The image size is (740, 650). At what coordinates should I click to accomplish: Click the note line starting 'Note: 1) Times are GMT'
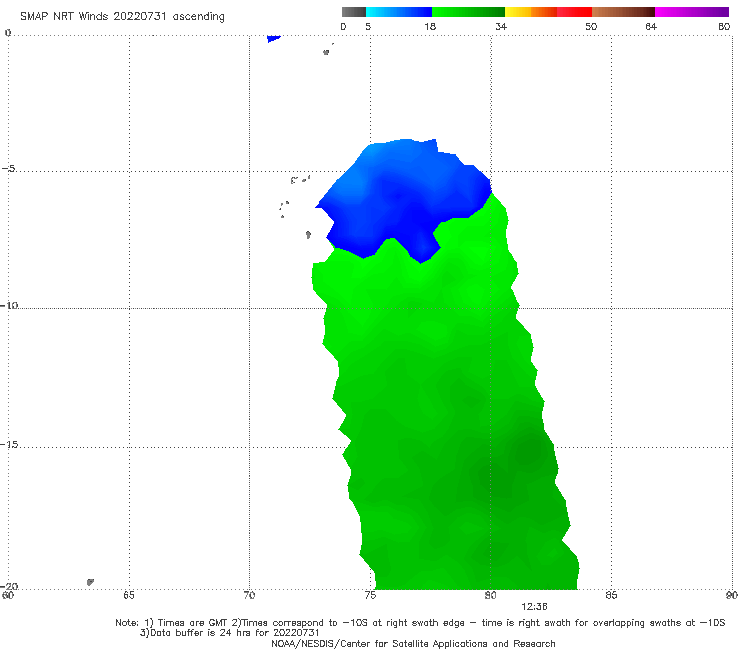coord(420,623)
